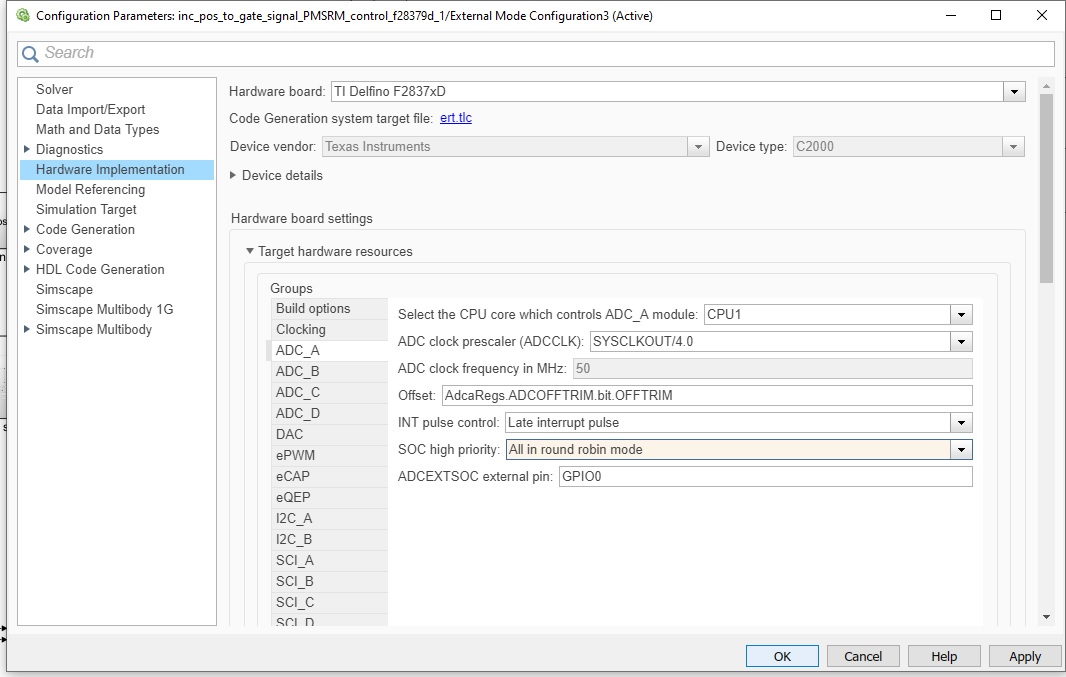Screen dimensions: 1066x677
Task: Open the Hardware board dropdown
Action: tap(1015, 92)
